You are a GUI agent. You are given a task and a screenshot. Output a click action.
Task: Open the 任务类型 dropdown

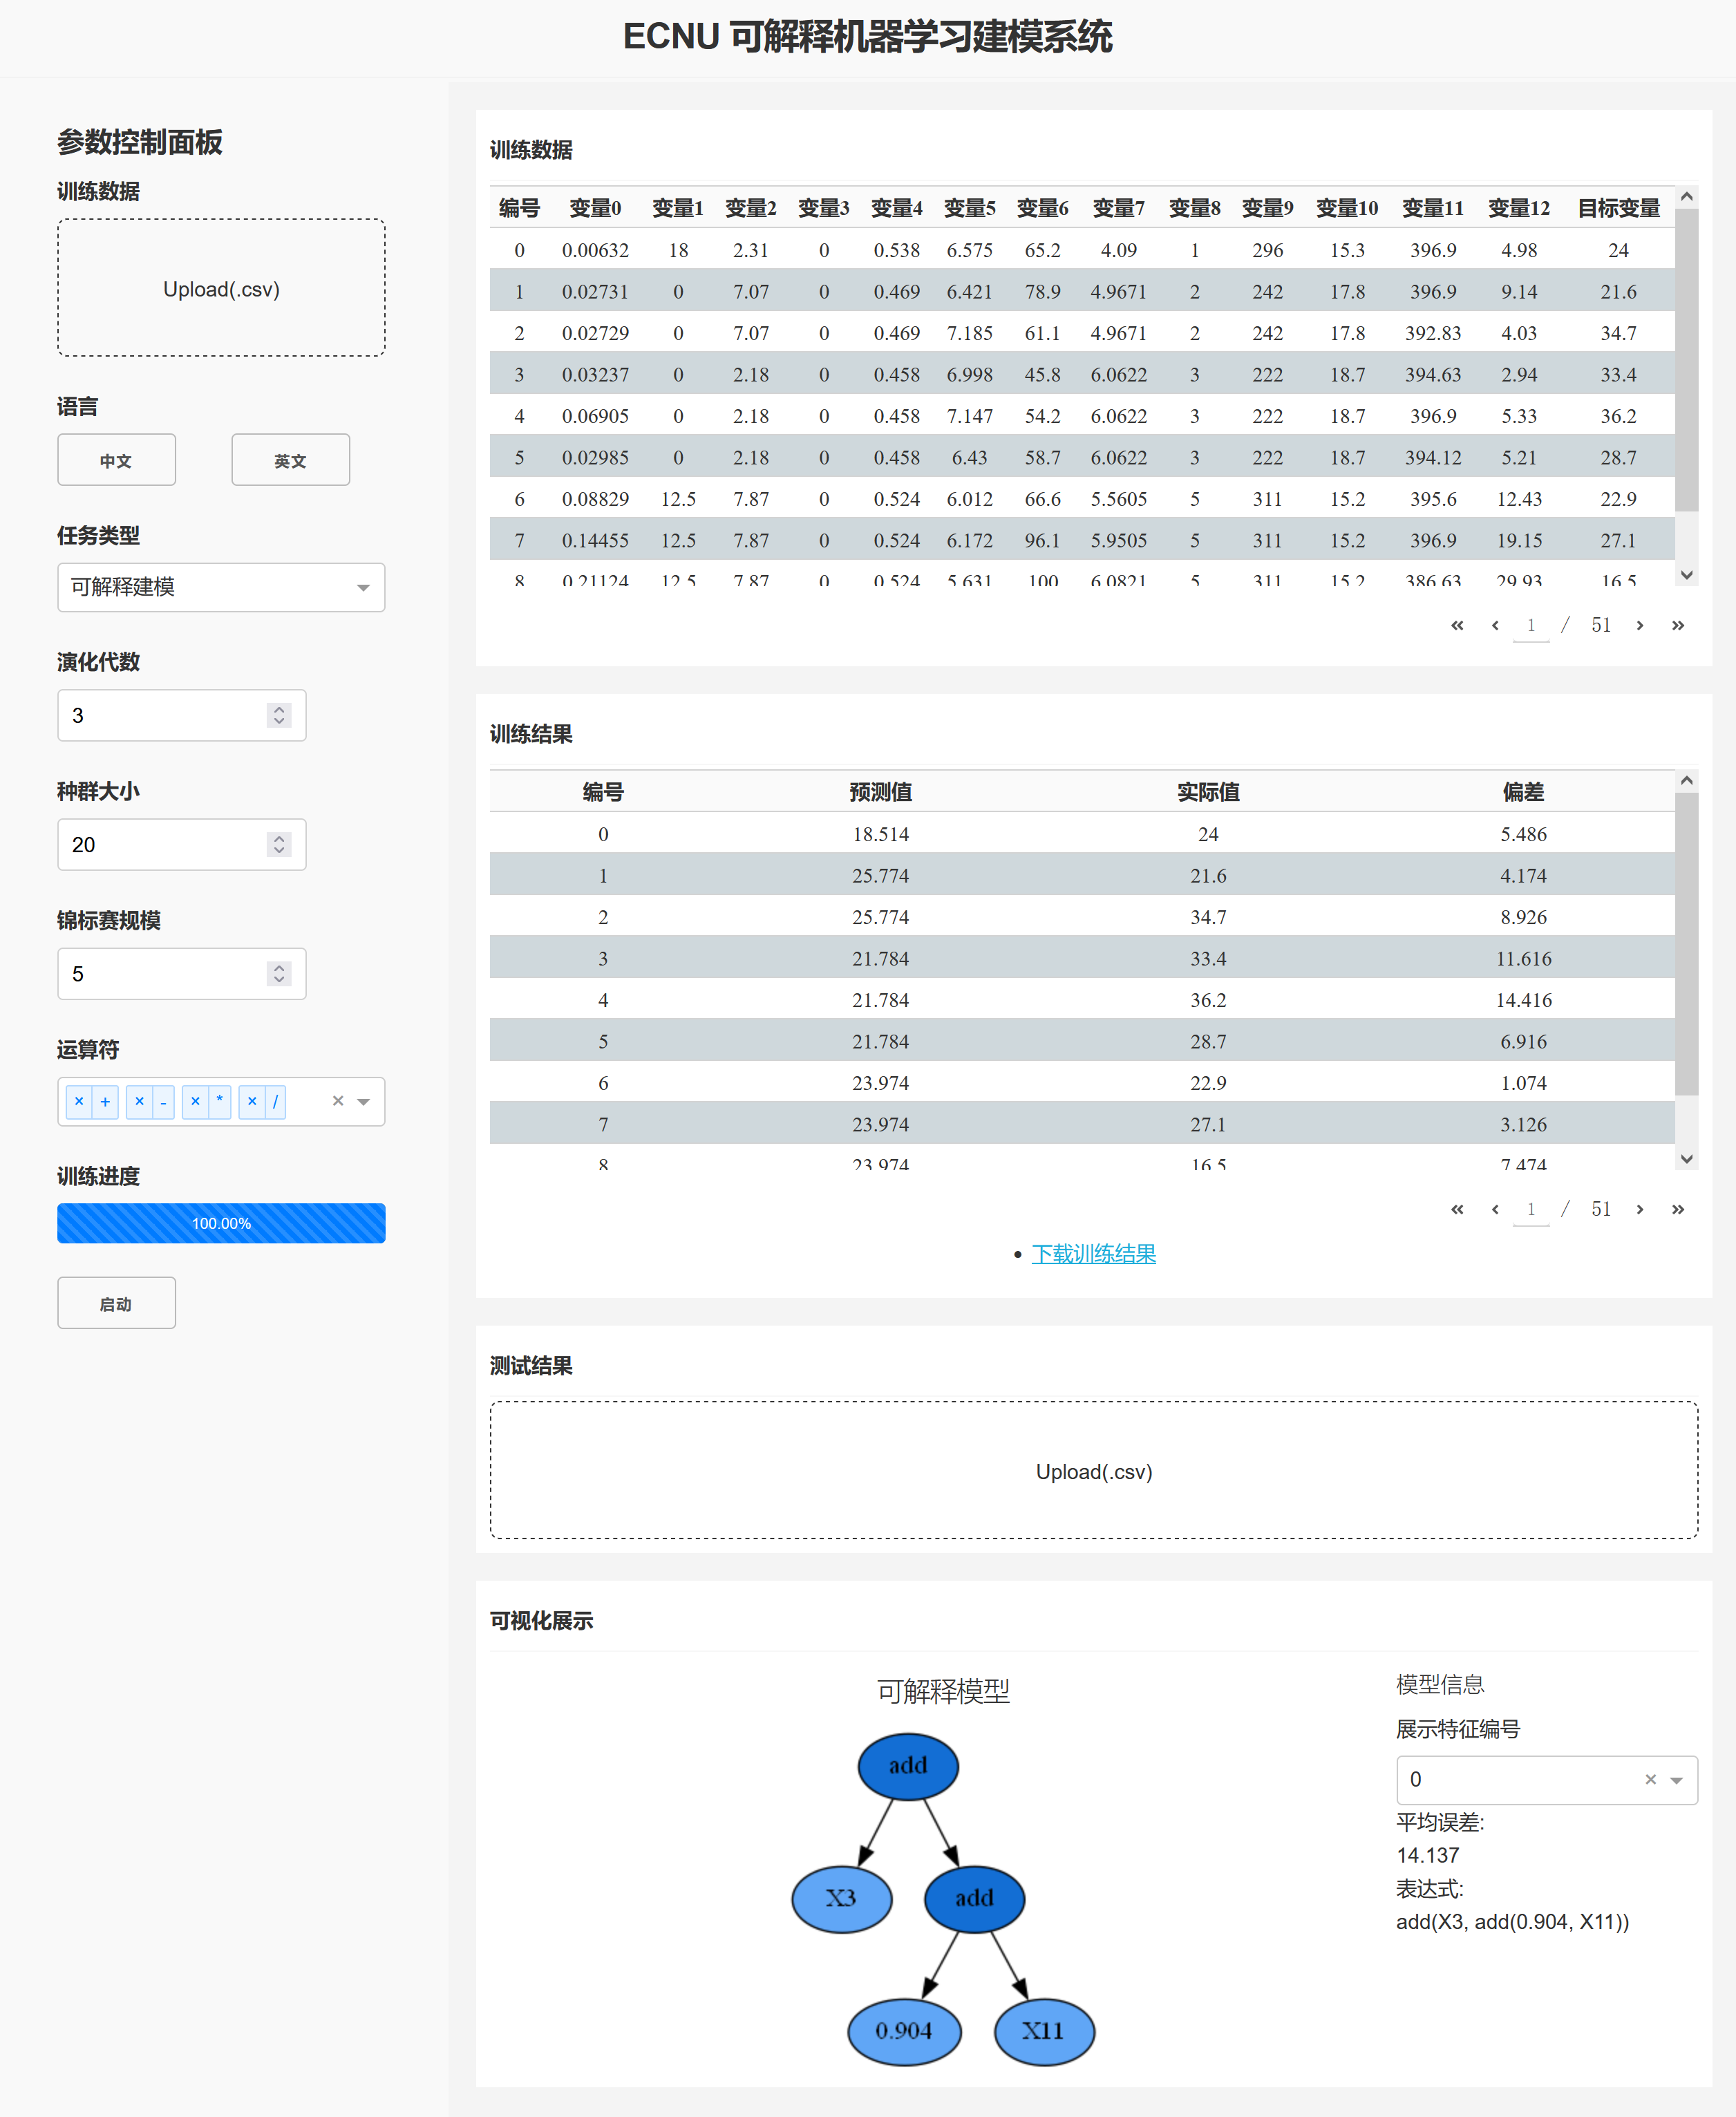[x=221, y=587]
